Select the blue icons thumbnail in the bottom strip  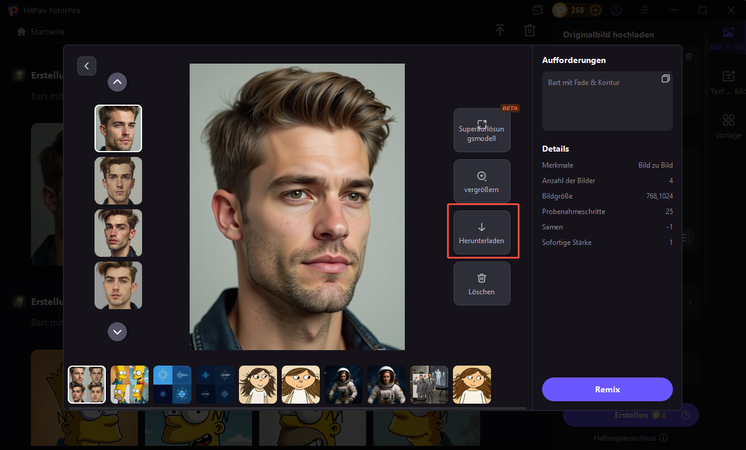coord(172,384)
